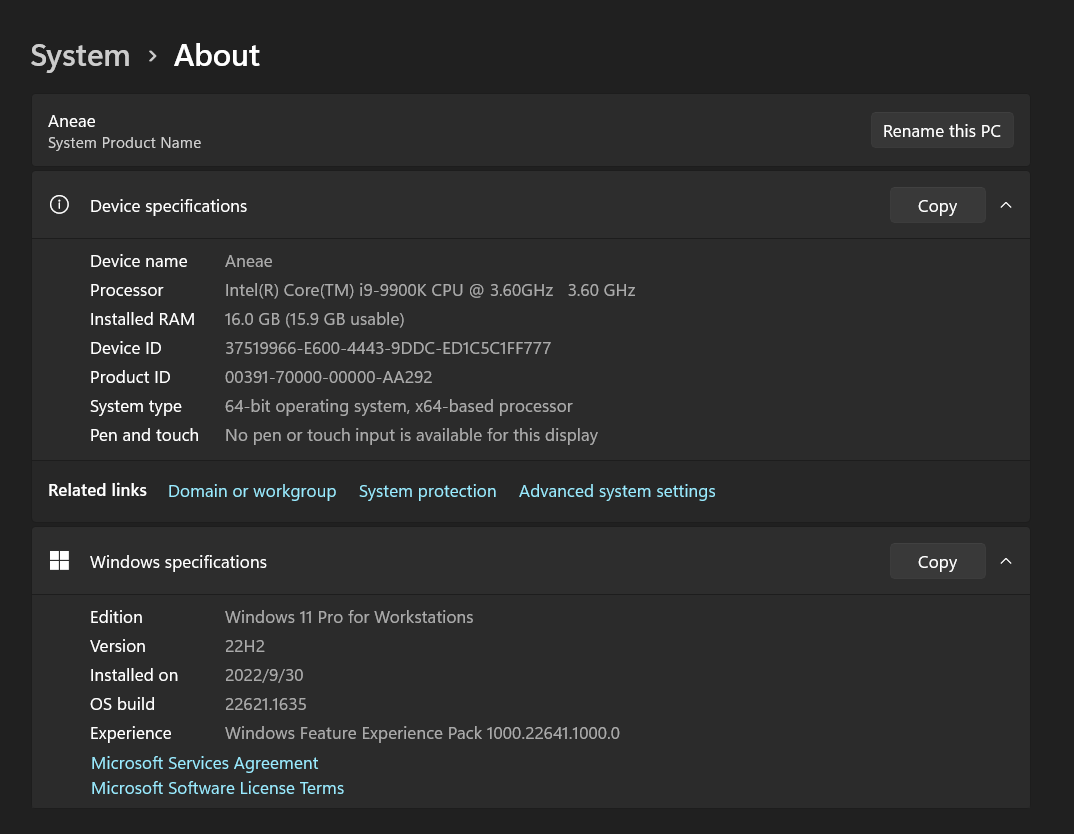Select the System breadcrumb link
Screen dimensions: 1074x834
[80, 55]
